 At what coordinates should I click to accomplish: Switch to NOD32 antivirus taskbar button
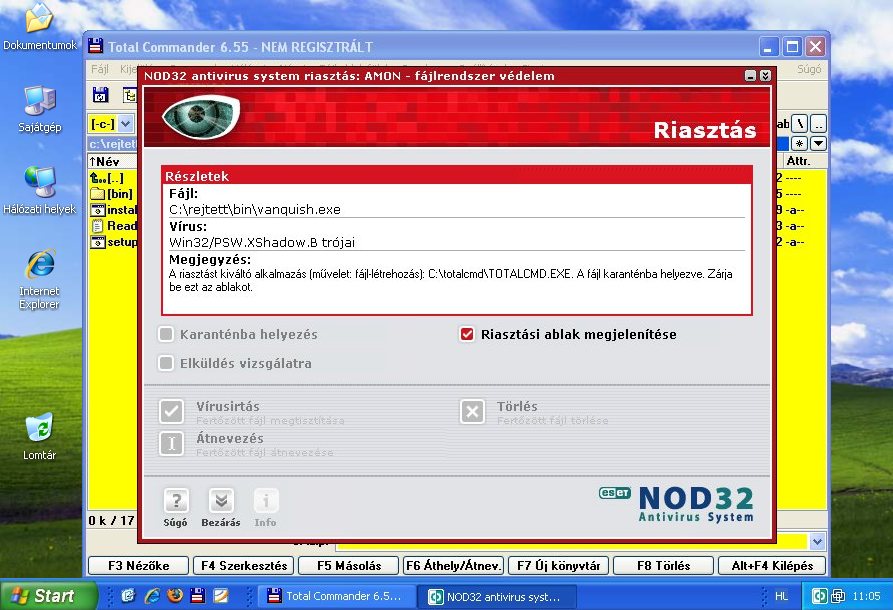(x=497, y=597)
